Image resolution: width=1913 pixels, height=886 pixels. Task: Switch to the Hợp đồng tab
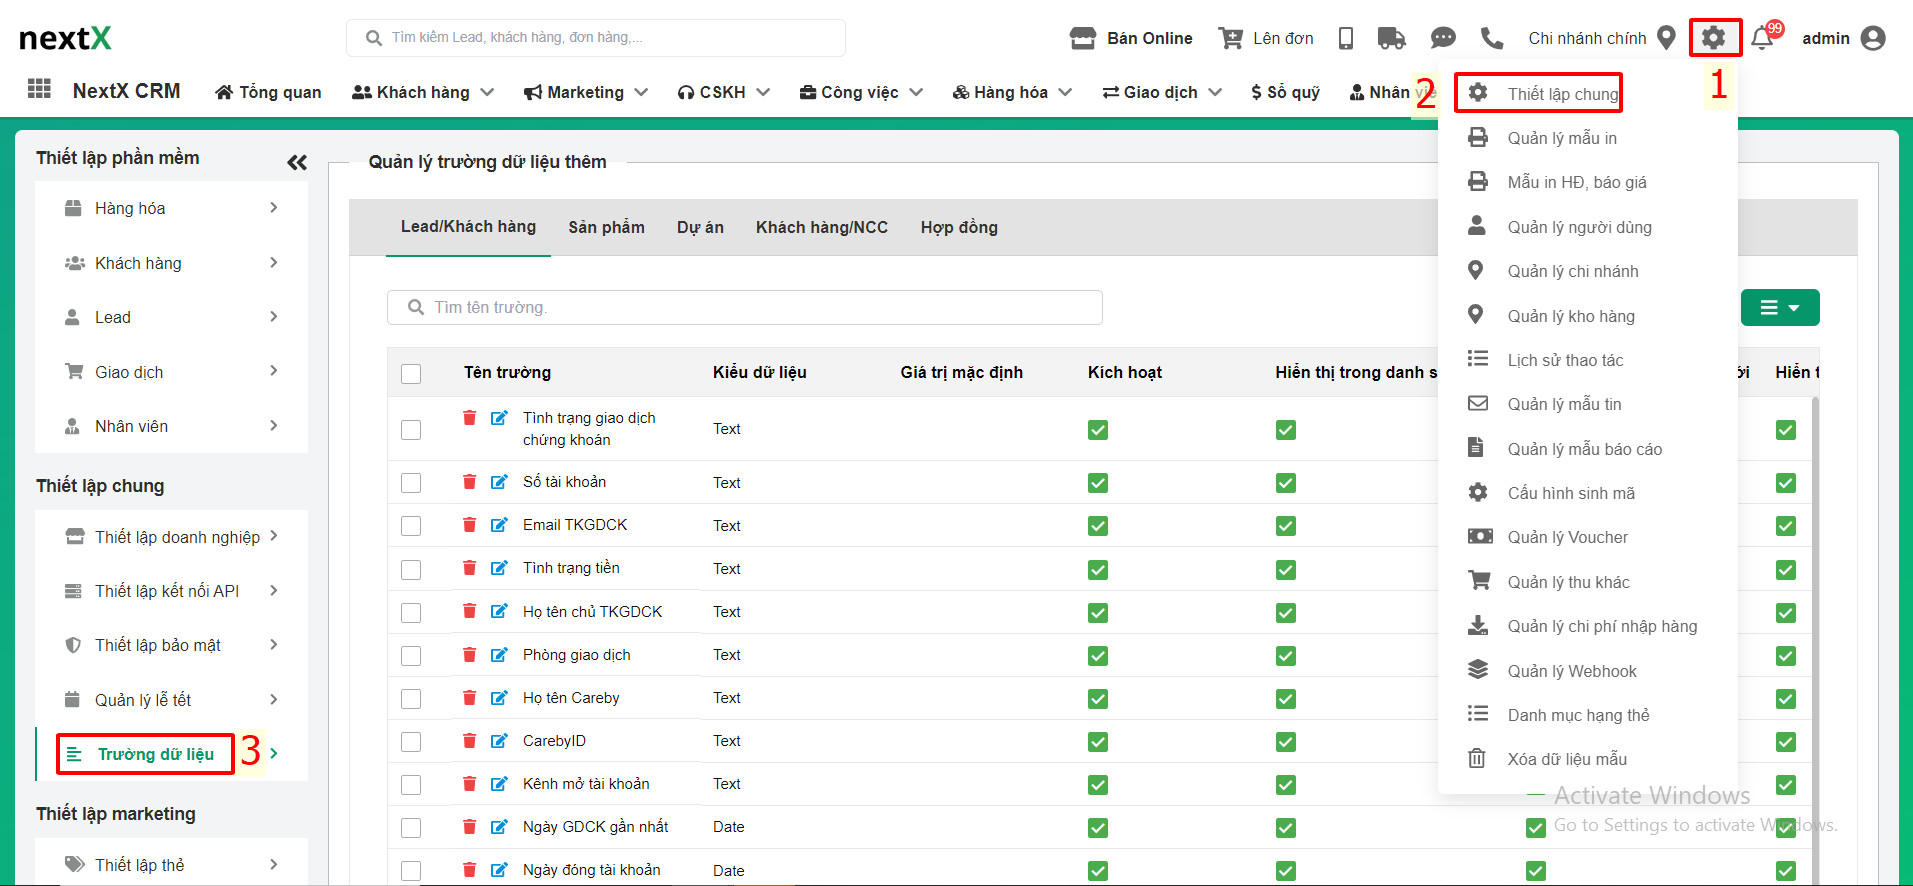tap(959, 227)
